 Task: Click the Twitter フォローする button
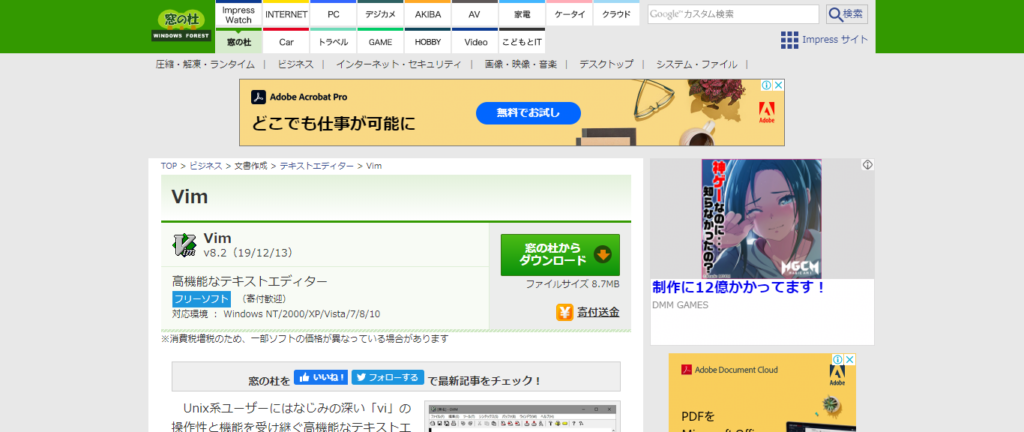point(387,377)
